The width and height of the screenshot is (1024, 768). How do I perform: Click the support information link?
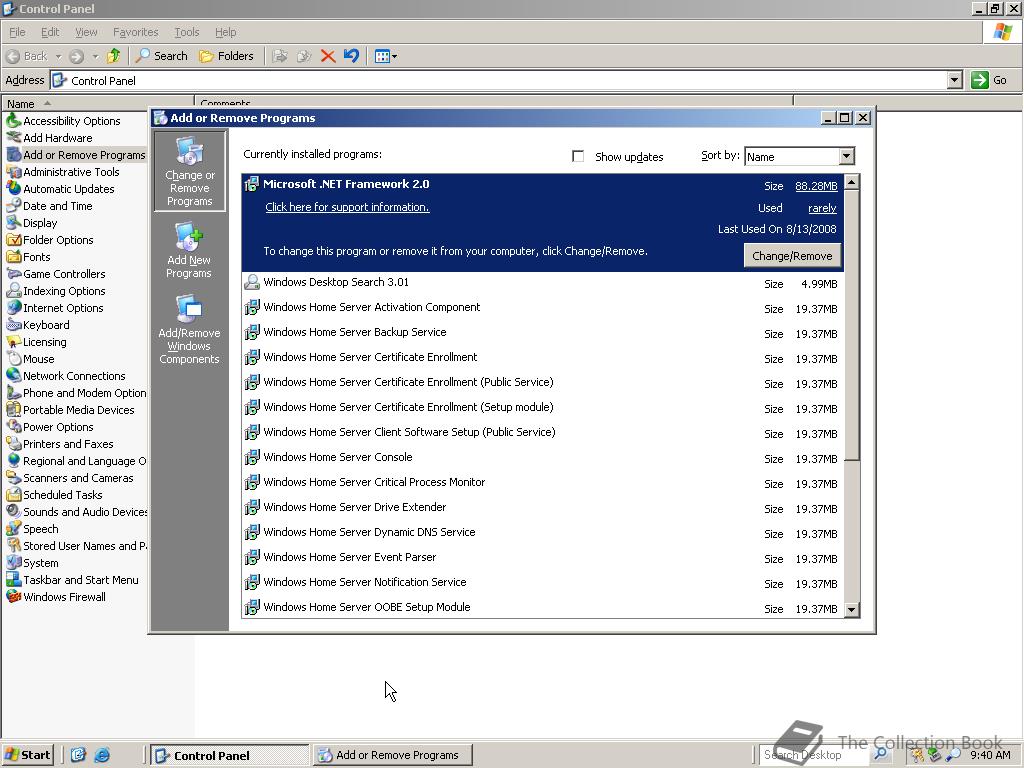tap(347, 207)
